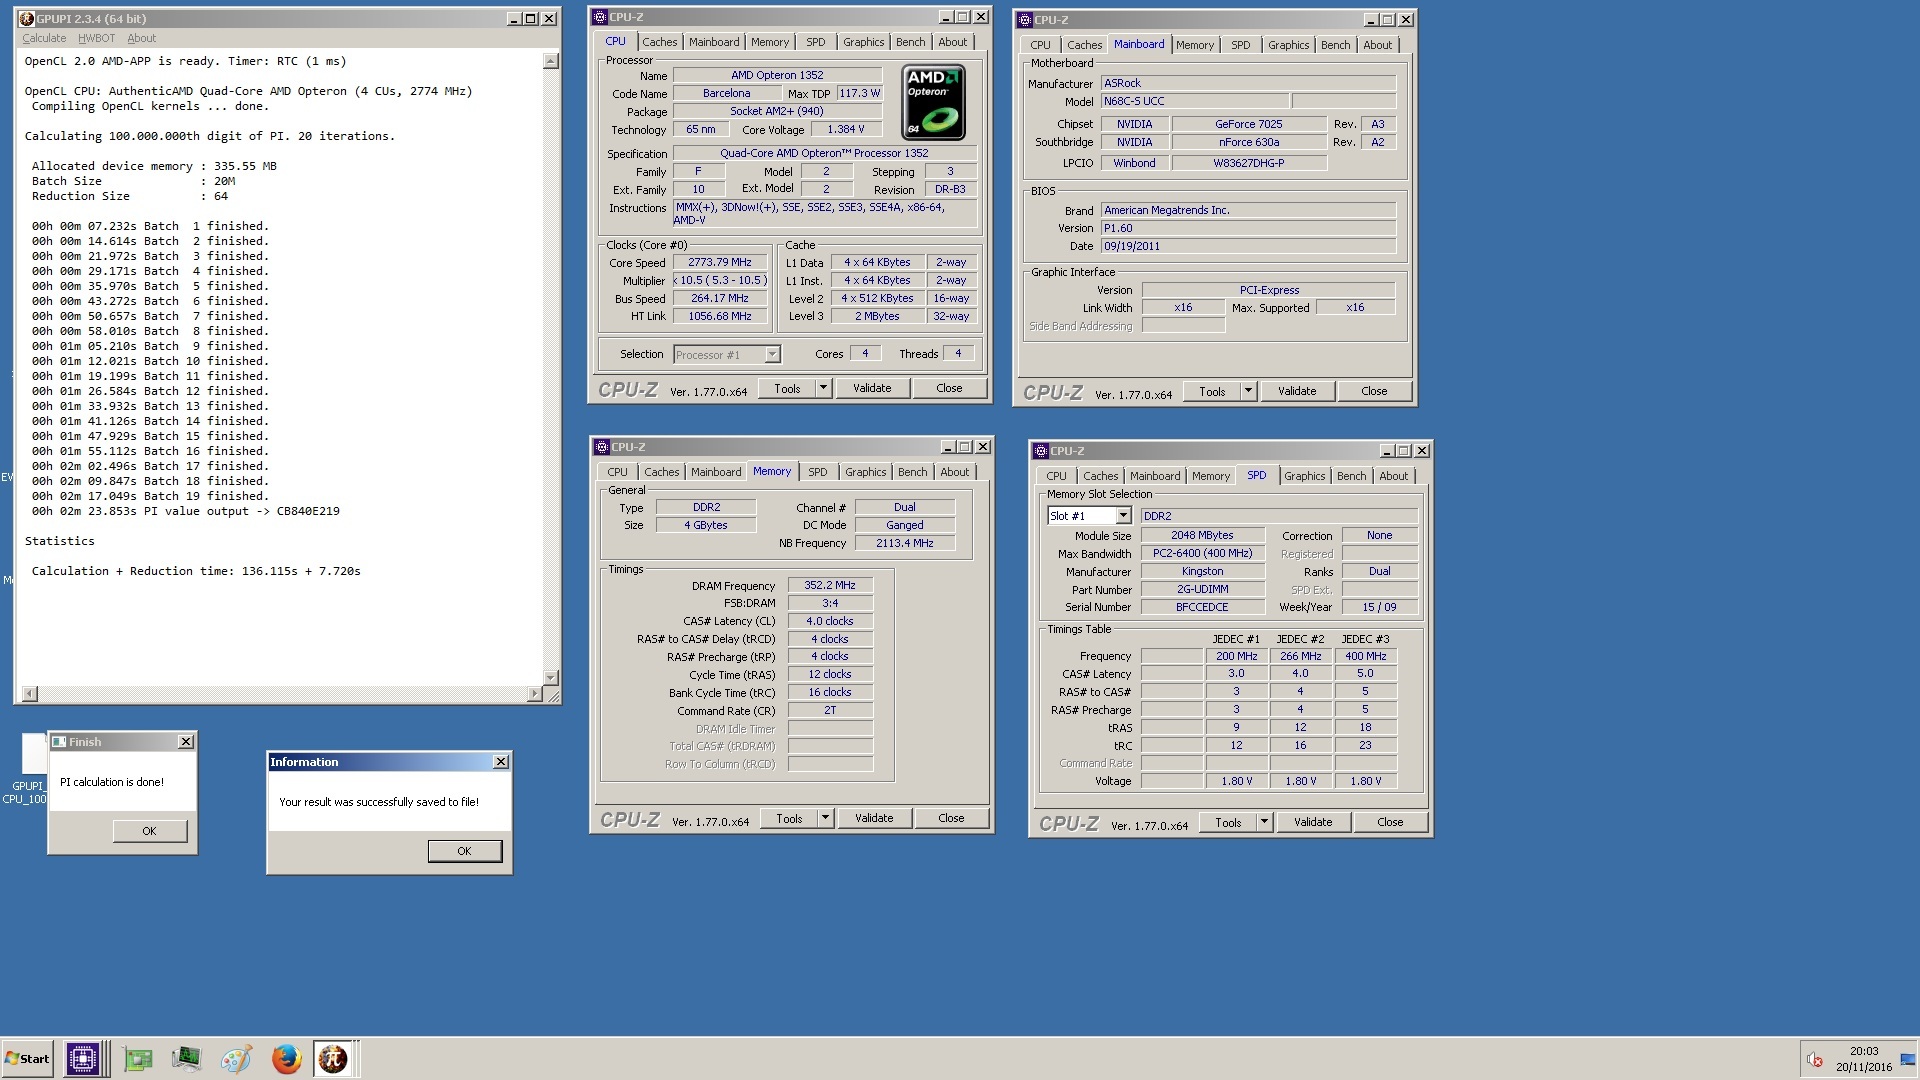The width and height of the screenshot is (1920, 1080).
Task: Click the Socket AM2+ (940) package field
Action: click(x=777, y=111)
